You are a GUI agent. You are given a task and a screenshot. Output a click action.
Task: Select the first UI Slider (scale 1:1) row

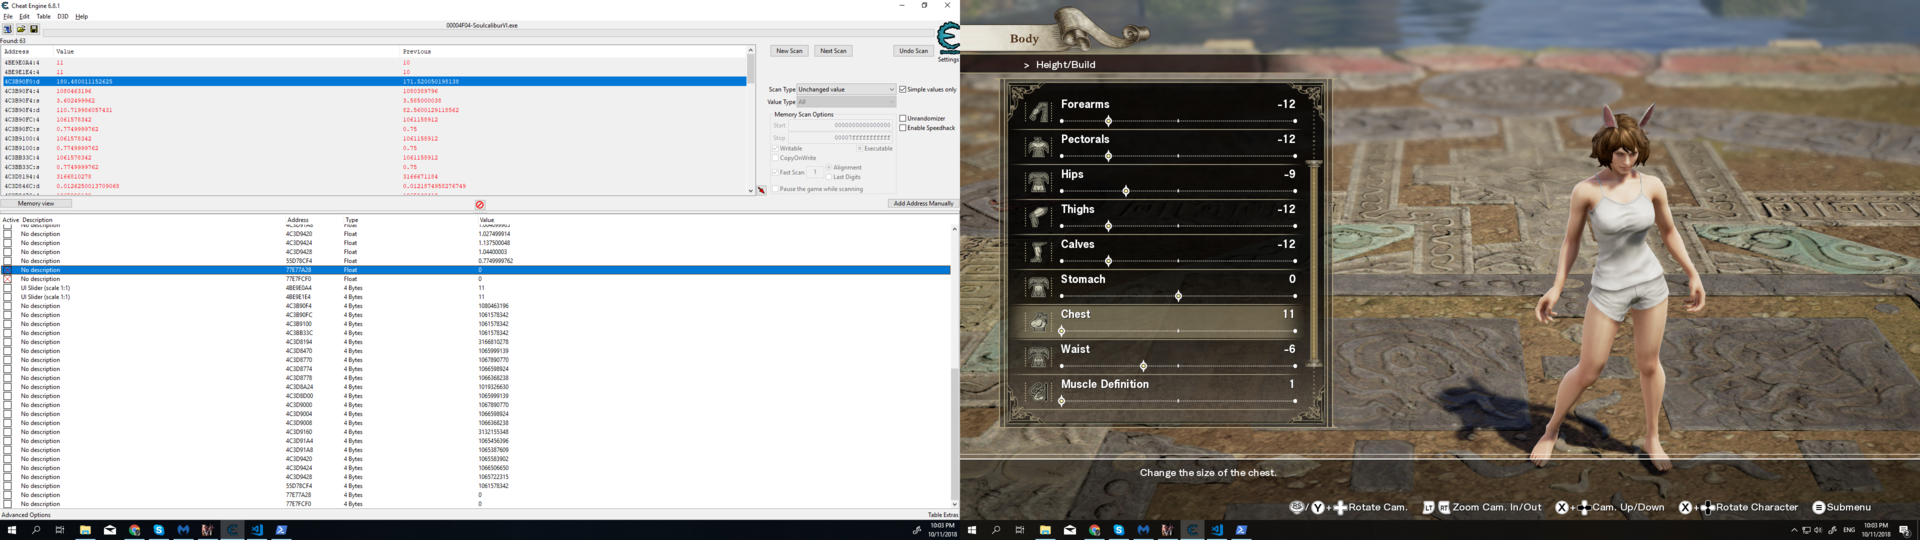pos(475,288)
